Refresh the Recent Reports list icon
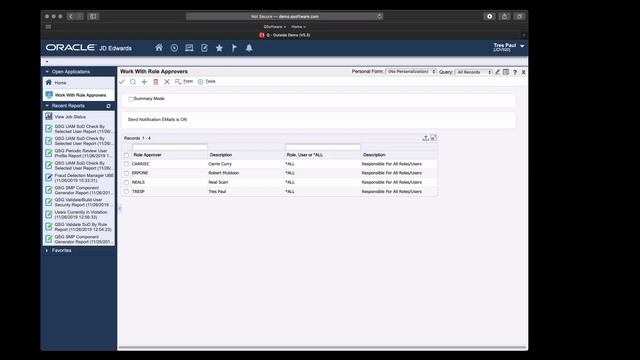The height and width of the screenshot is (360, 640). (108, 106)
